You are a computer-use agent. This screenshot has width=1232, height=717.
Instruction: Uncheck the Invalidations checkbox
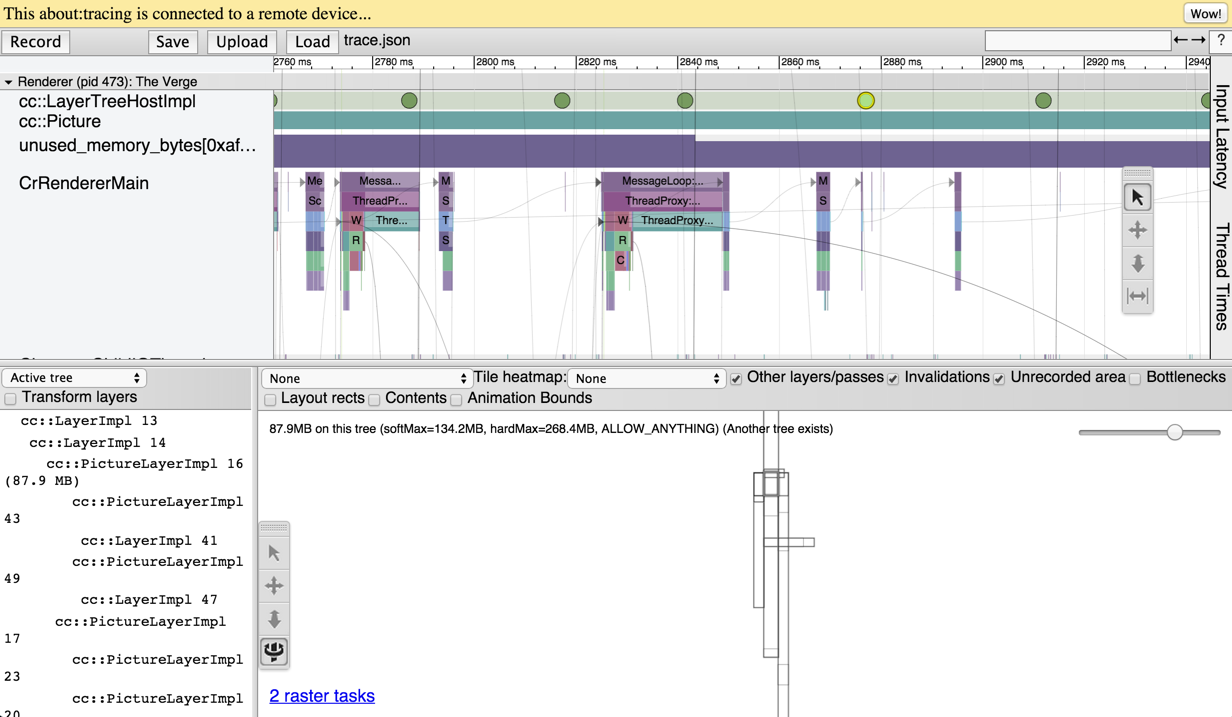click(x=893, y=379)
